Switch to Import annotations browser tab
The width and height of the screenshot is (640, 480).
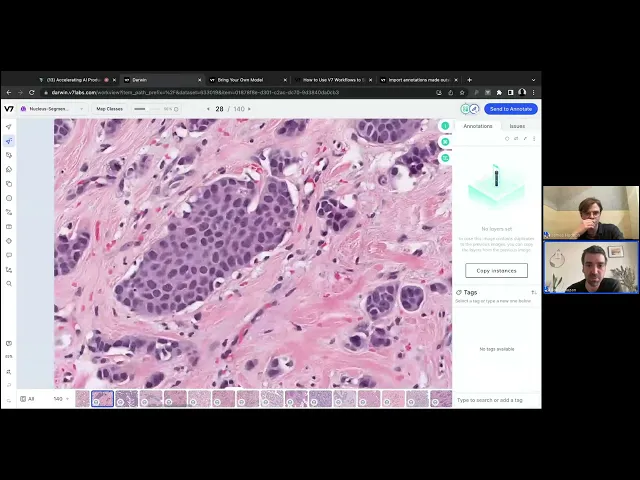[x=417, y=80]
